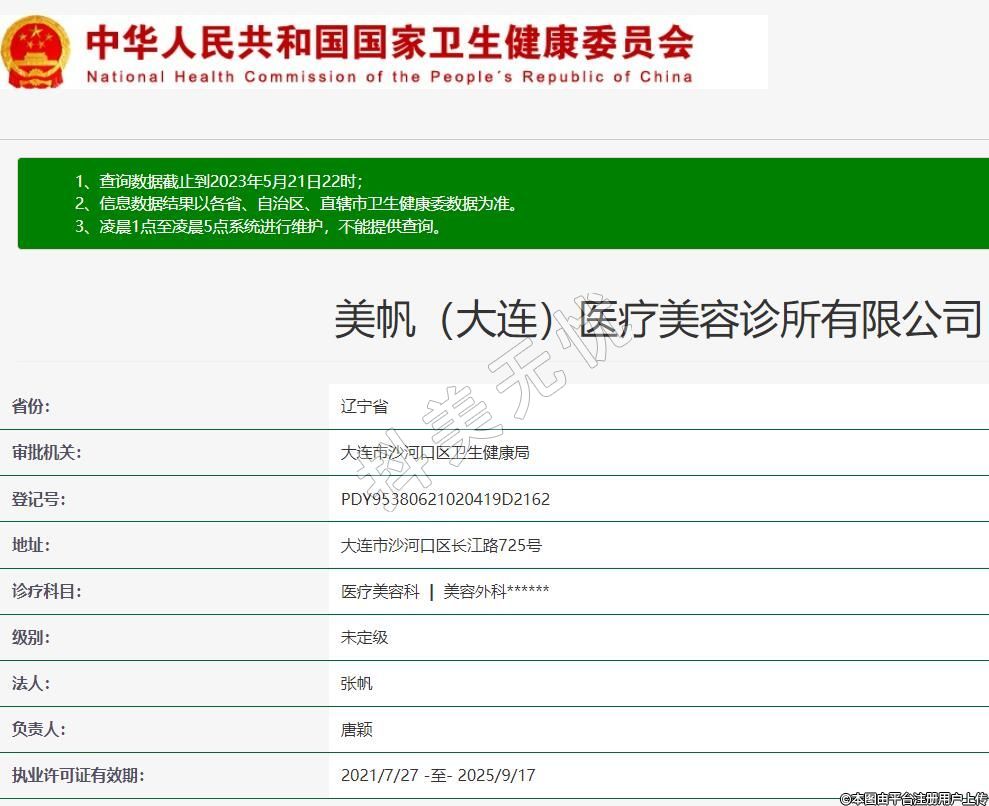Click the 医疗美容科 department entry
The height and width of the screenshot is (806, 989).
coord(380,591)
